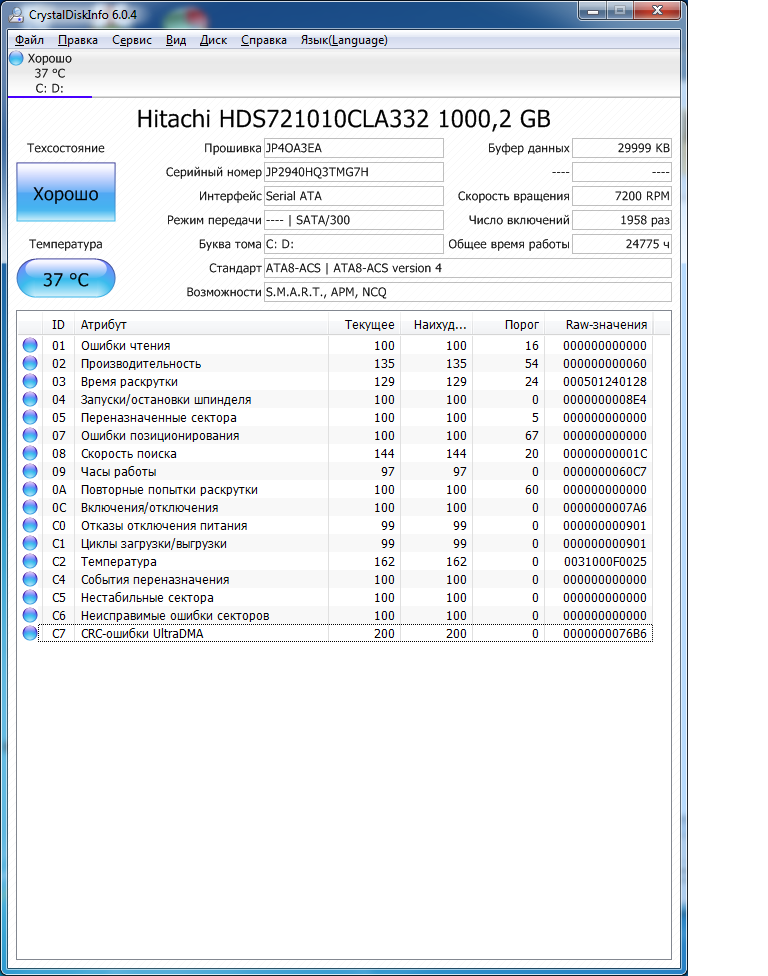Open the Правка menu
This screenshot has width=768, height=976.
point(78,40)
